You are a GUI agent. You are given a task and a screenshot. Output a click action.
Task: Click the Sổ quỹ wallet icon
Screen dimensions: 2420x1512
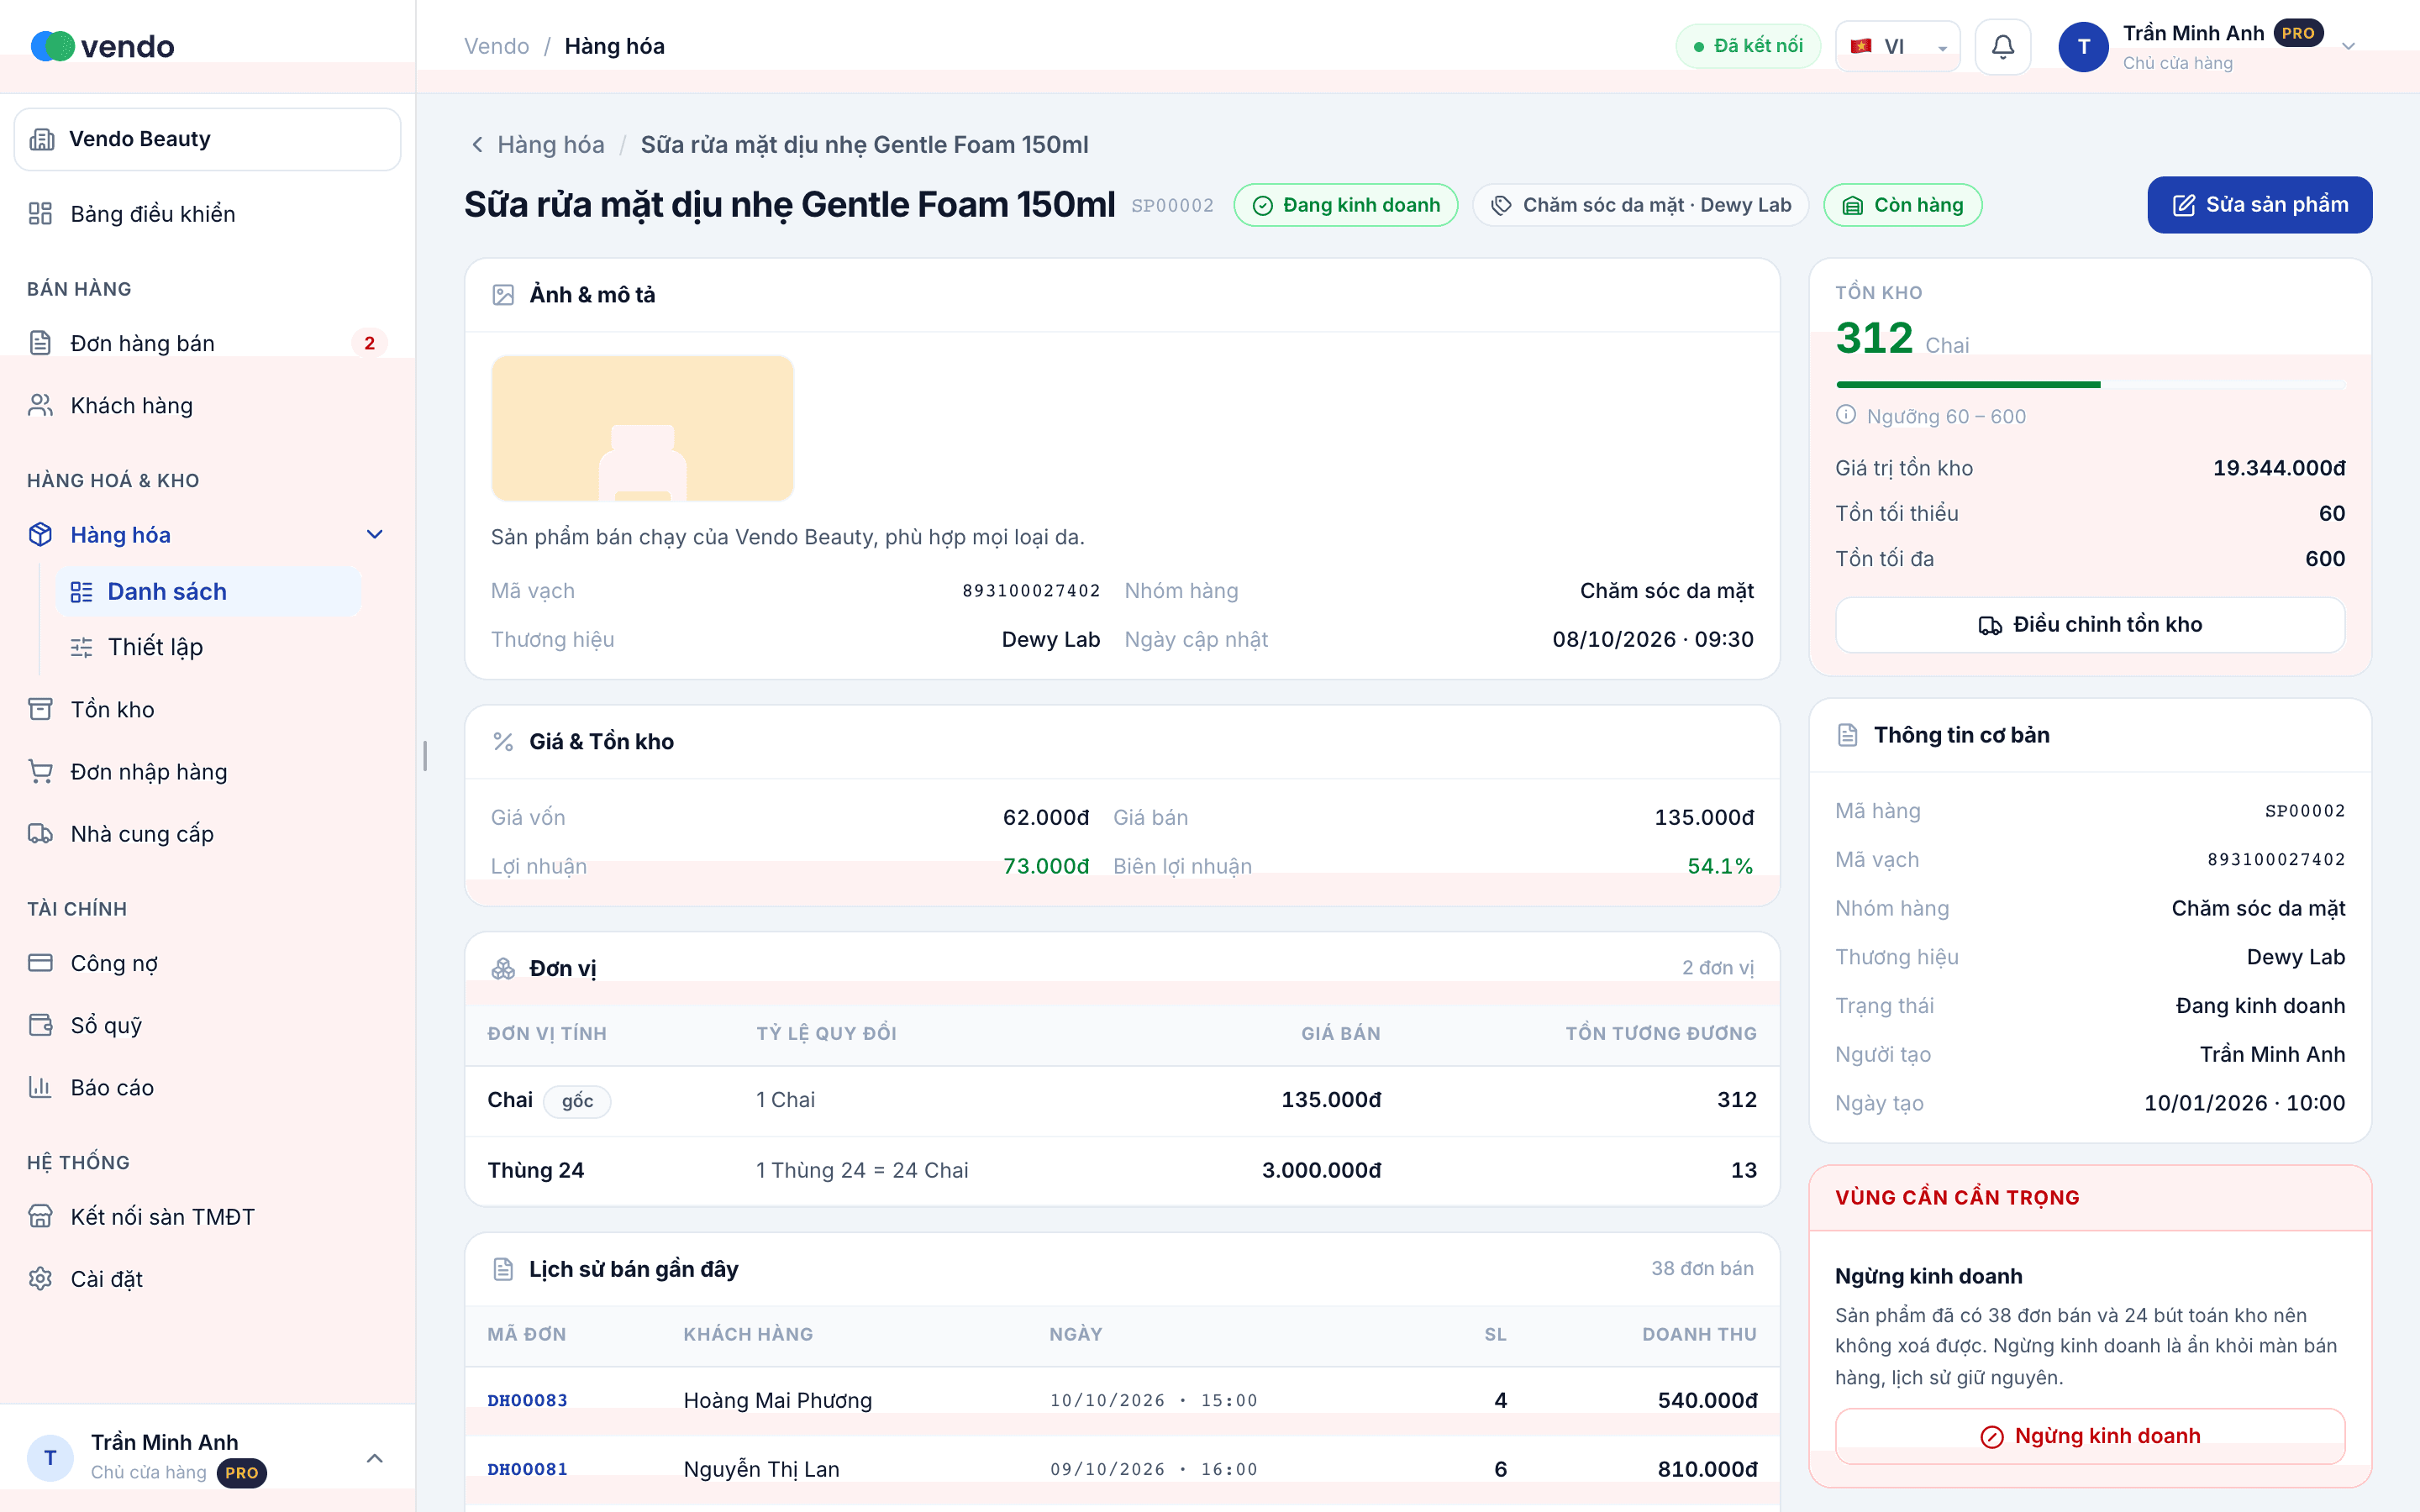pyautogui.click(x=40, y=1025)
